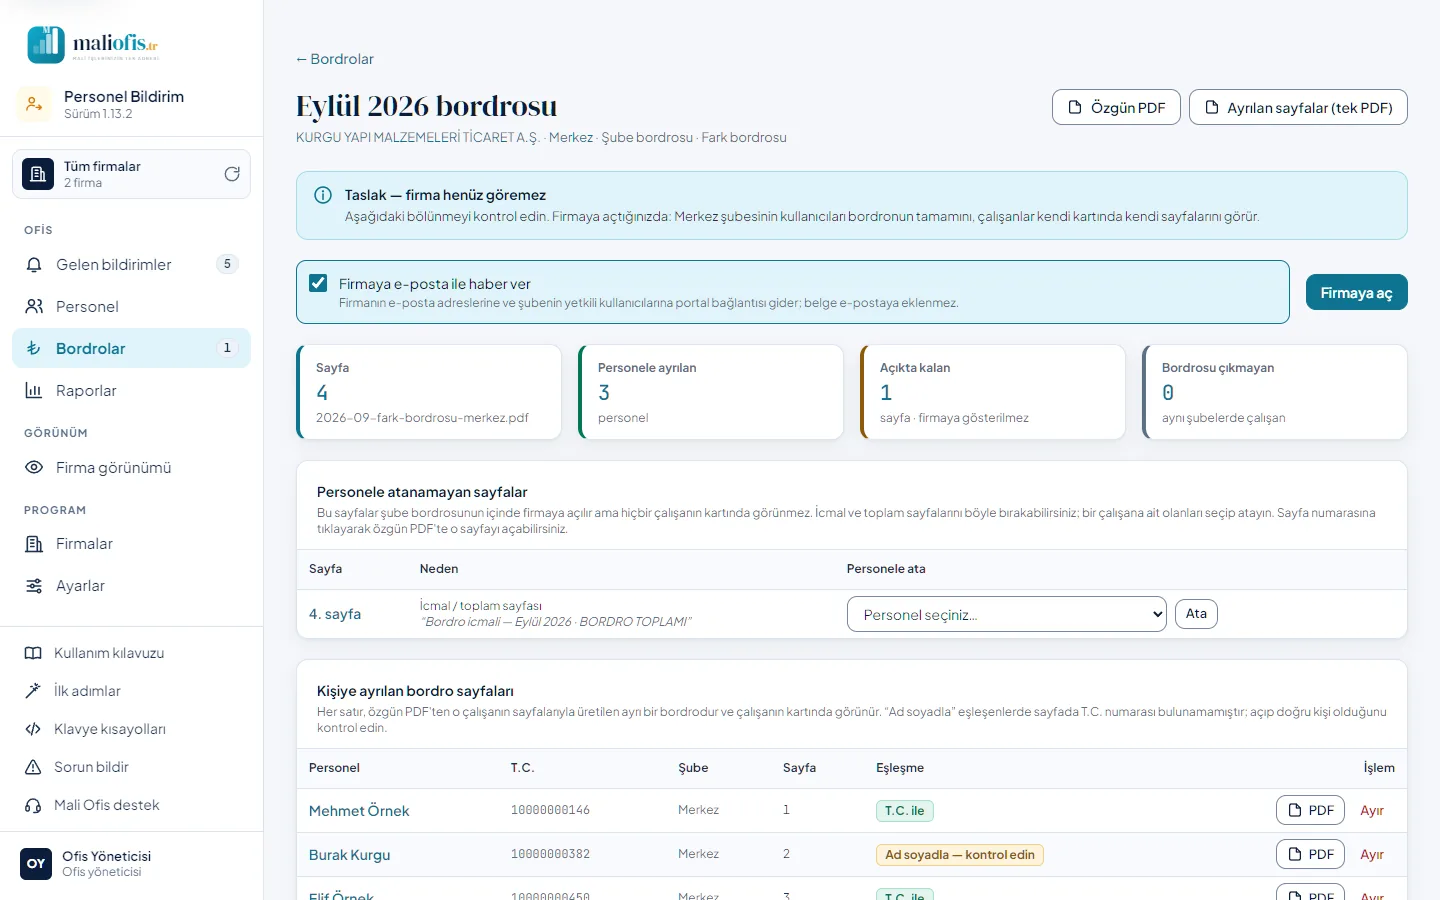Open PDF for Mehmet Örnek's row
Viewport: 1440px width, 900px height.
click(1310, 810)
